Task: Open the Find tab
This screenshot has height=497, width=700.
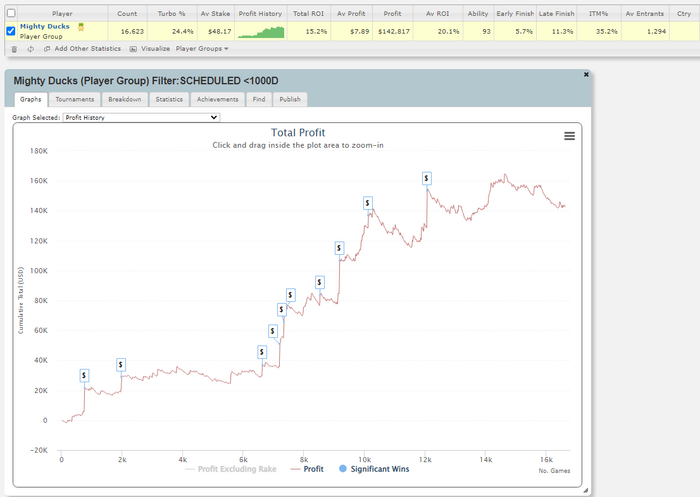Action: (258, 99)
